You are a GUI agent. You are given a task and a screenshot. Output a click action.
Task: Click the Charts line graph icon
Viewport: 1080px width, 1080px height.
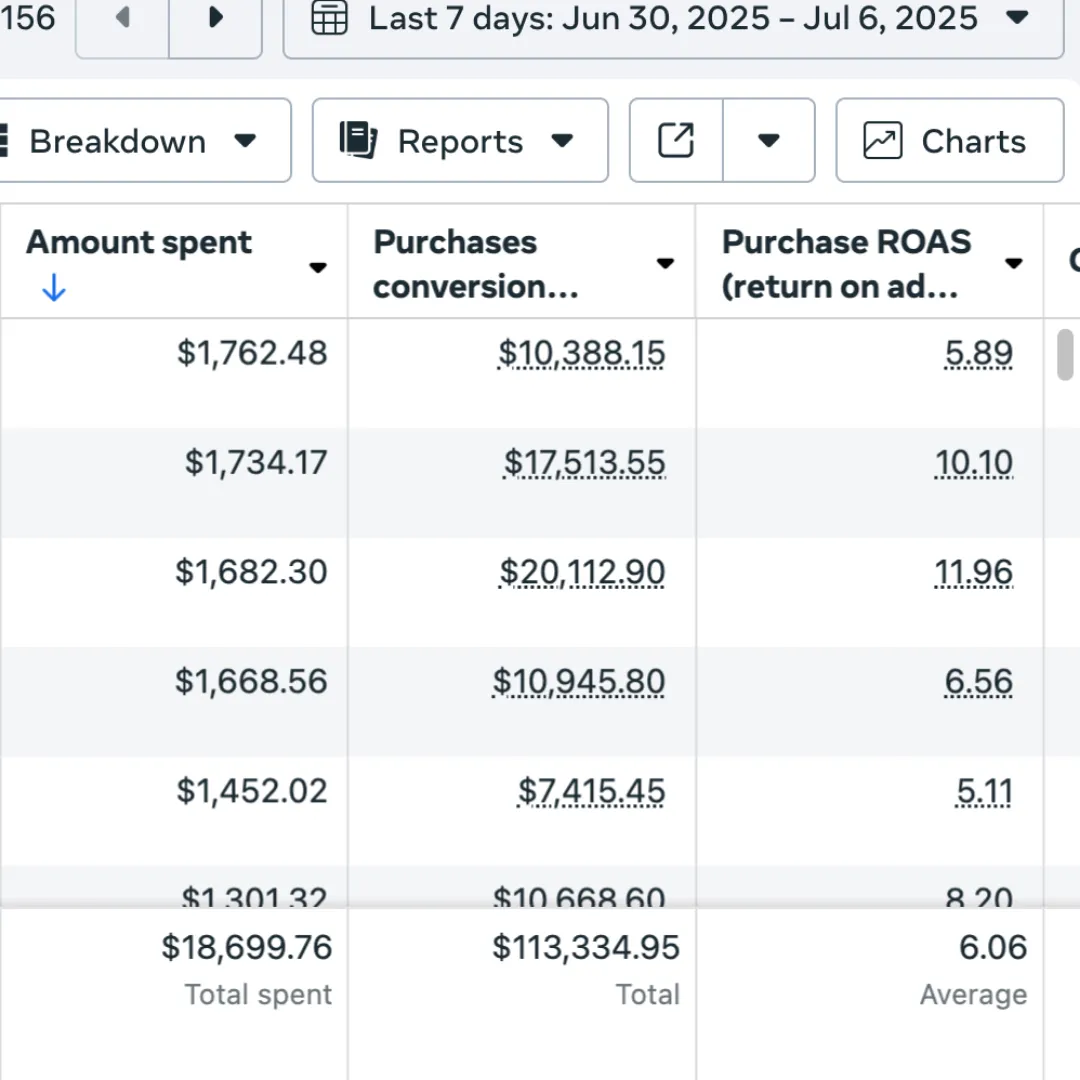click(882, 141)
